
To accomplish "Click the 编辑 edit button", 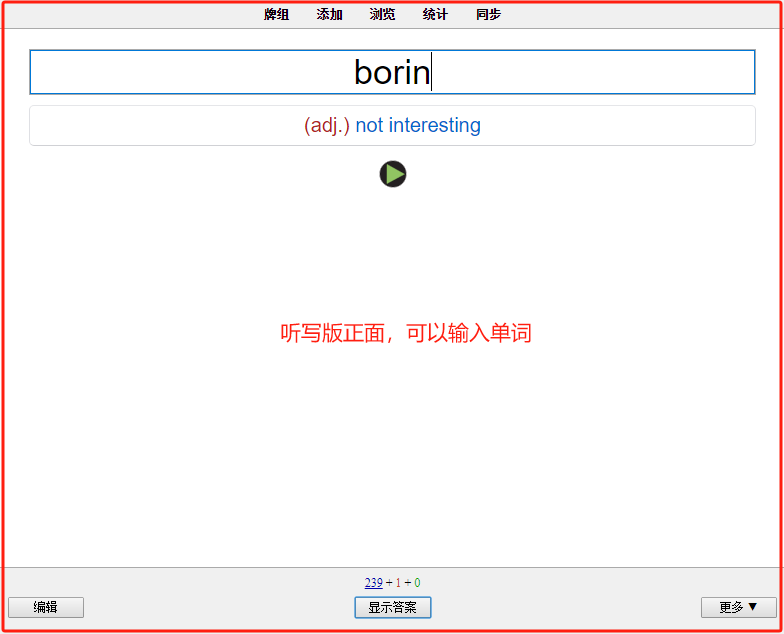I will [x=46, y=608].
